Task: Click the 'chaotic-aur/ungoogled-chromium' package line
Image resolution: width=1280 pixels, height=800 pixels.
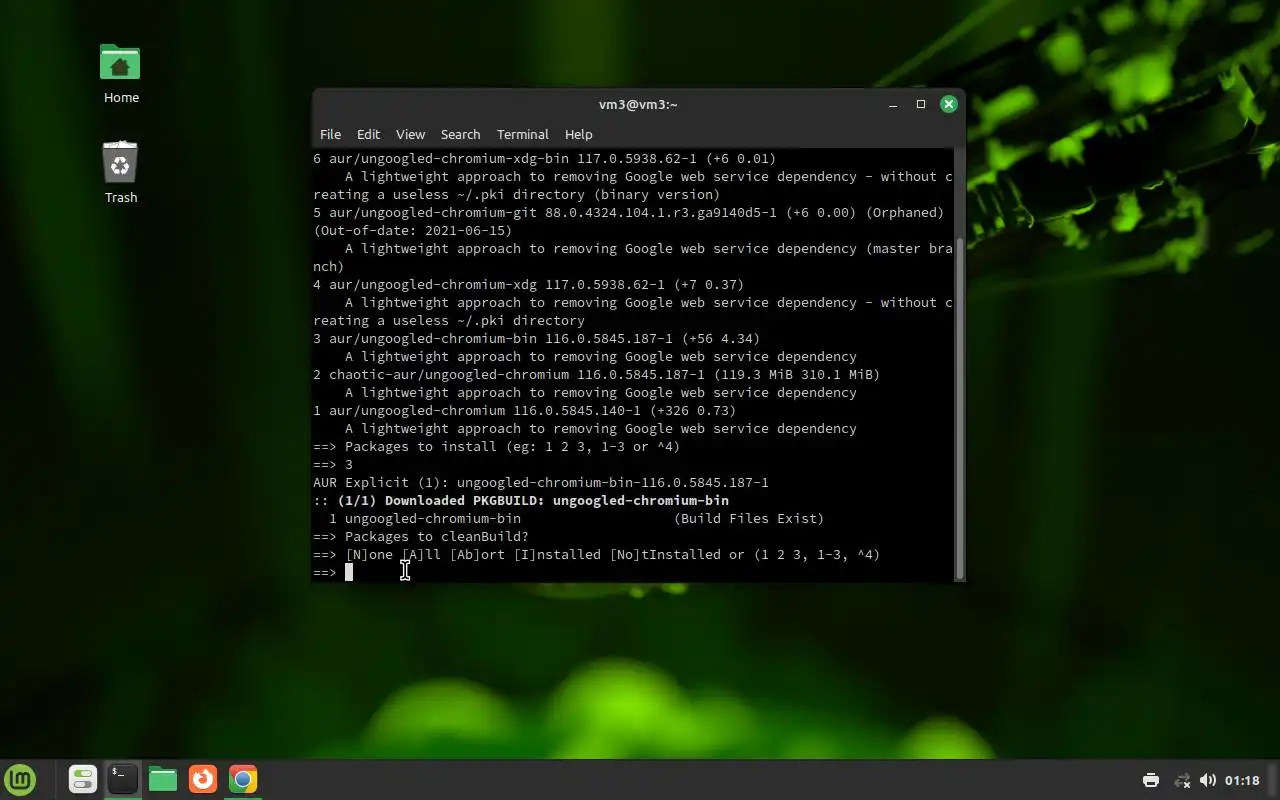Action: tap(596, 374)
